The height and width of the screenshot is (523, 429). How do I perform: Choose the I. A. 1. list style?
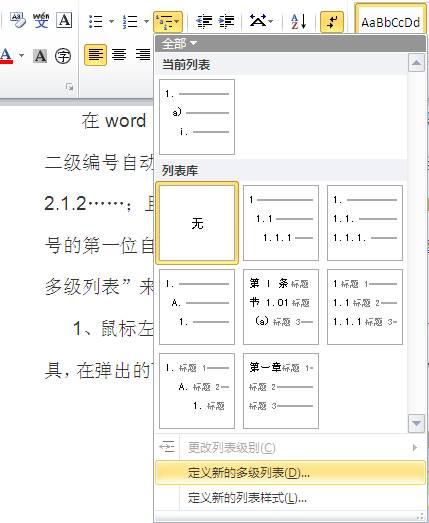click(x=197, y=307)
